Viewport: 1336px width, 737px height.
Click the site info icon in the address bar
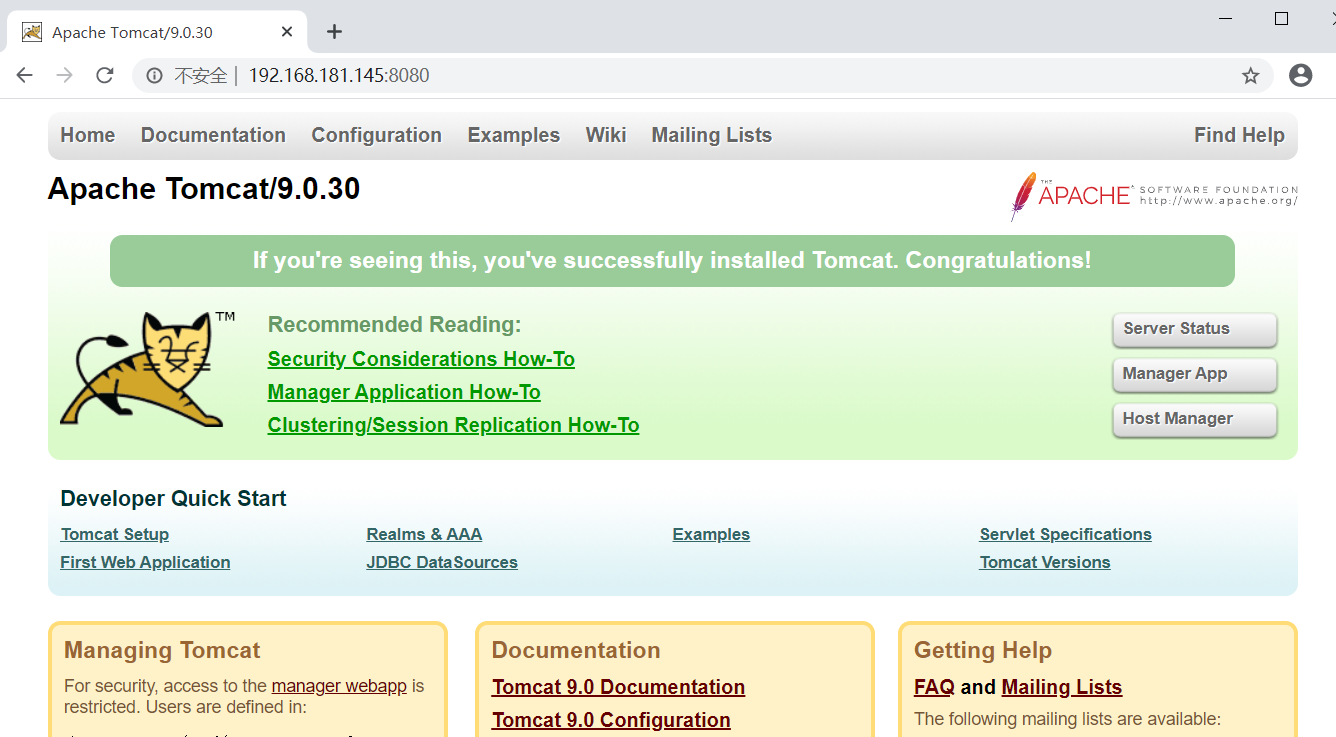(x=154, y=75)
